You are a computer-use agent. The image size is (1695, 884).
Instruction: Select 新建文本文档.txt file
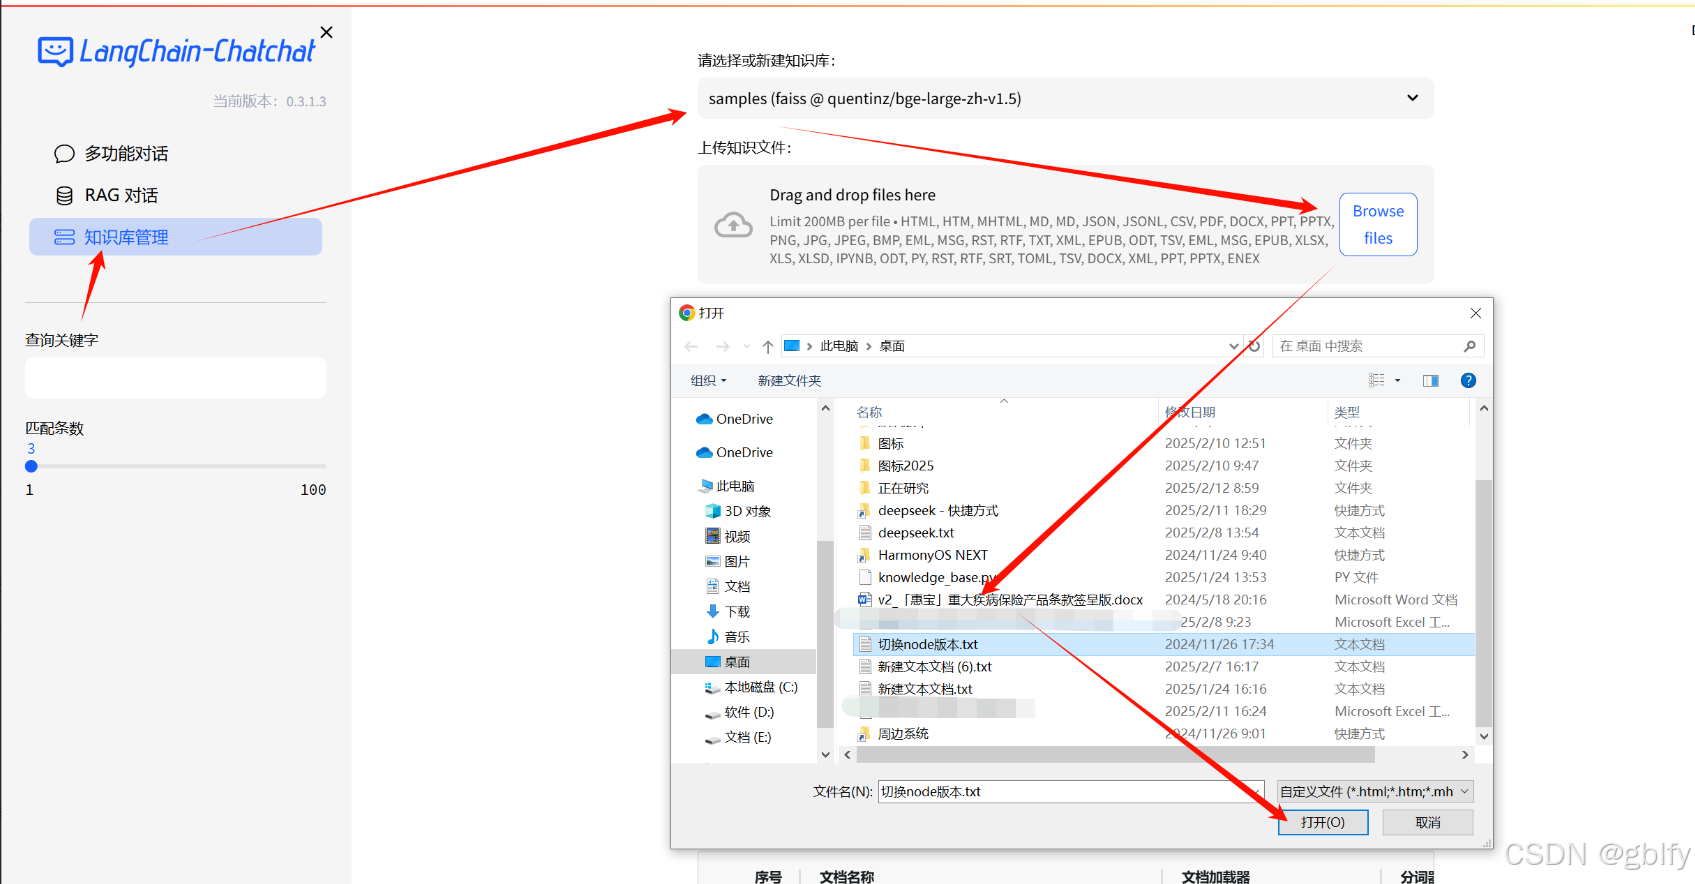coord(915,689)
